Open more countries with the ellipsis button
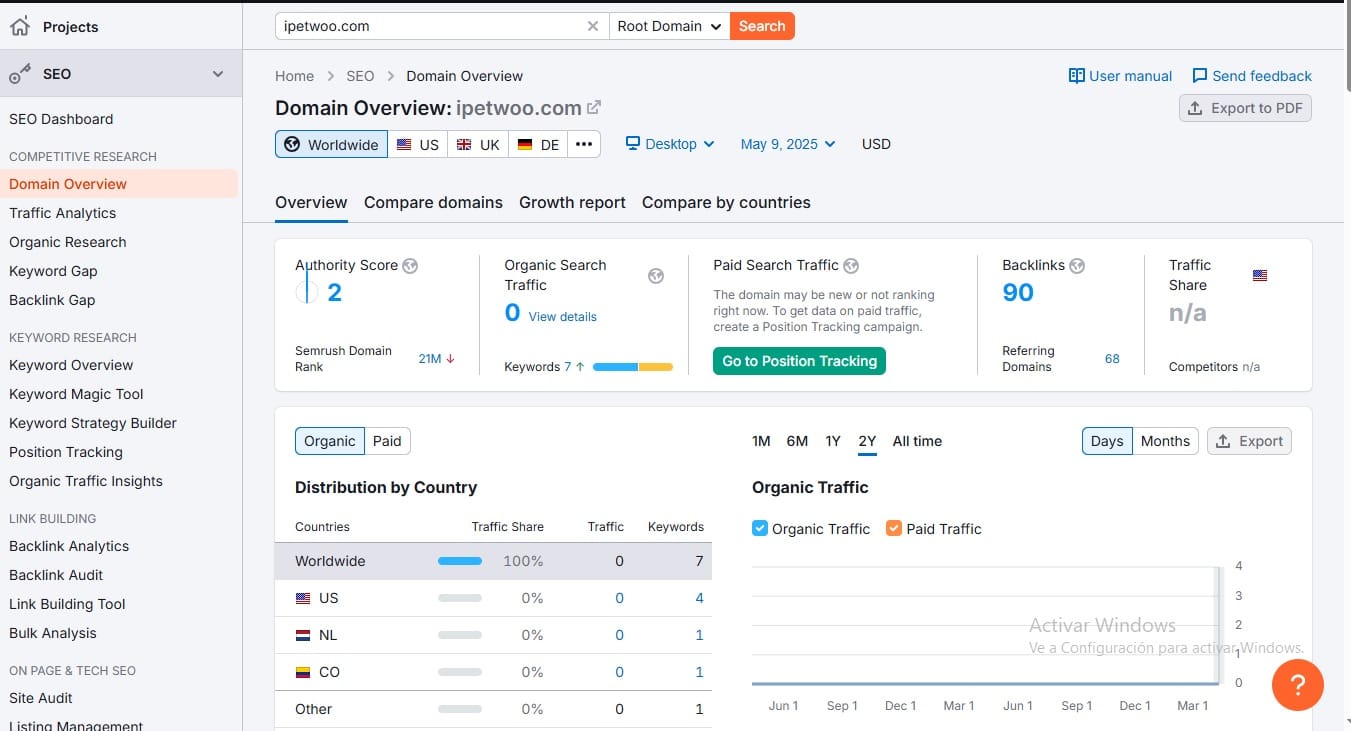The width and height of the screenshot is (1351, 731). 584,144
